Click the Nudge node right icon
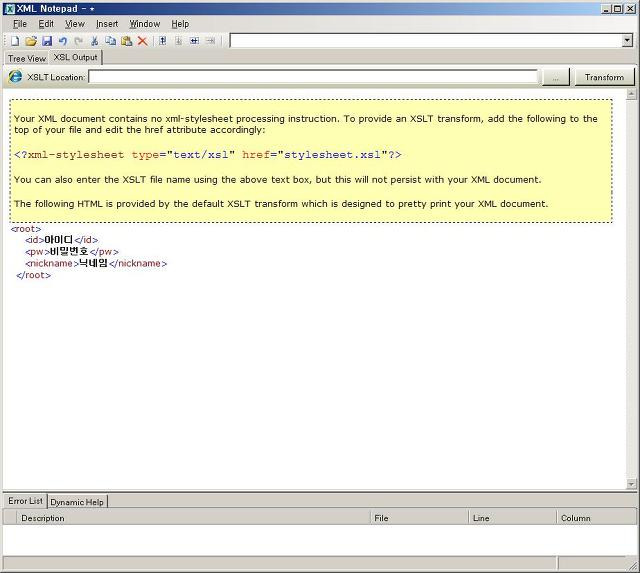Image resolution: width=640 pixels, height=573 pixels. [210, 41]
